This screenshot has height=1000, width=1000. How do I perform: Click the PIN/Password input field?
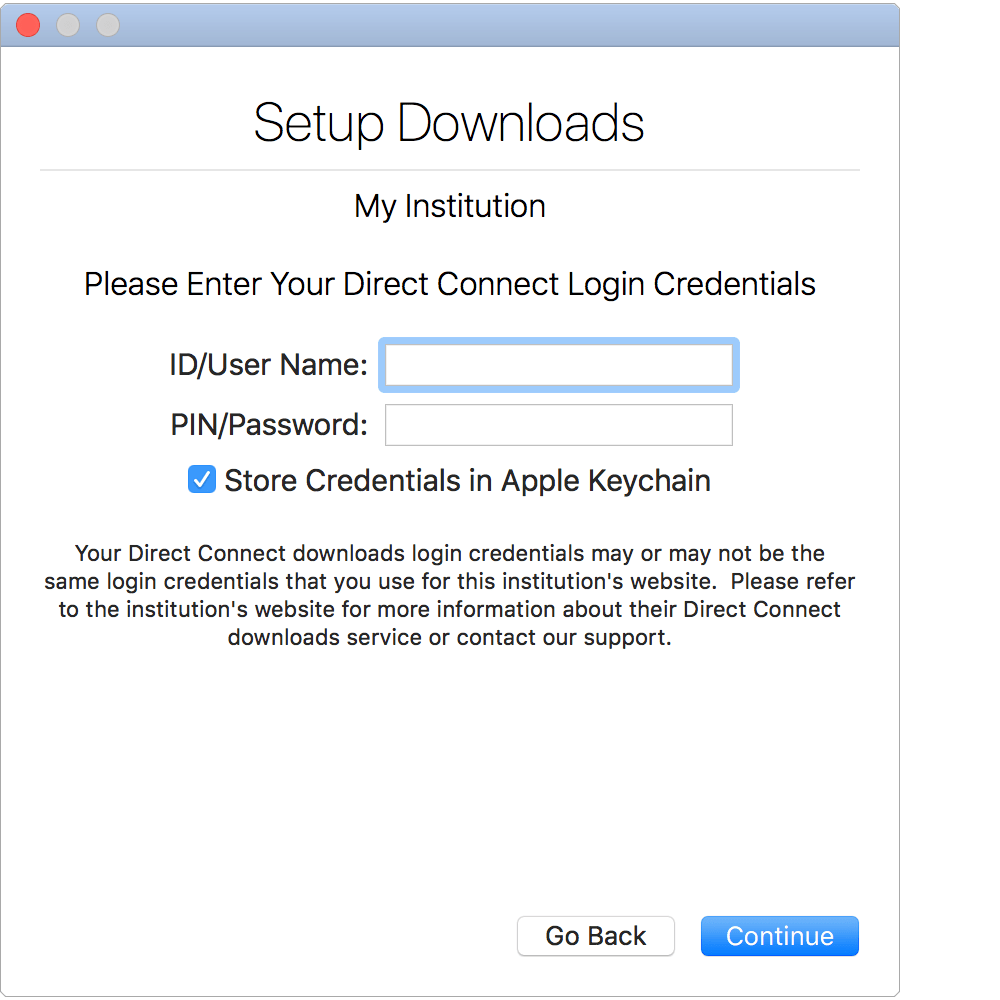coord(558,425)
